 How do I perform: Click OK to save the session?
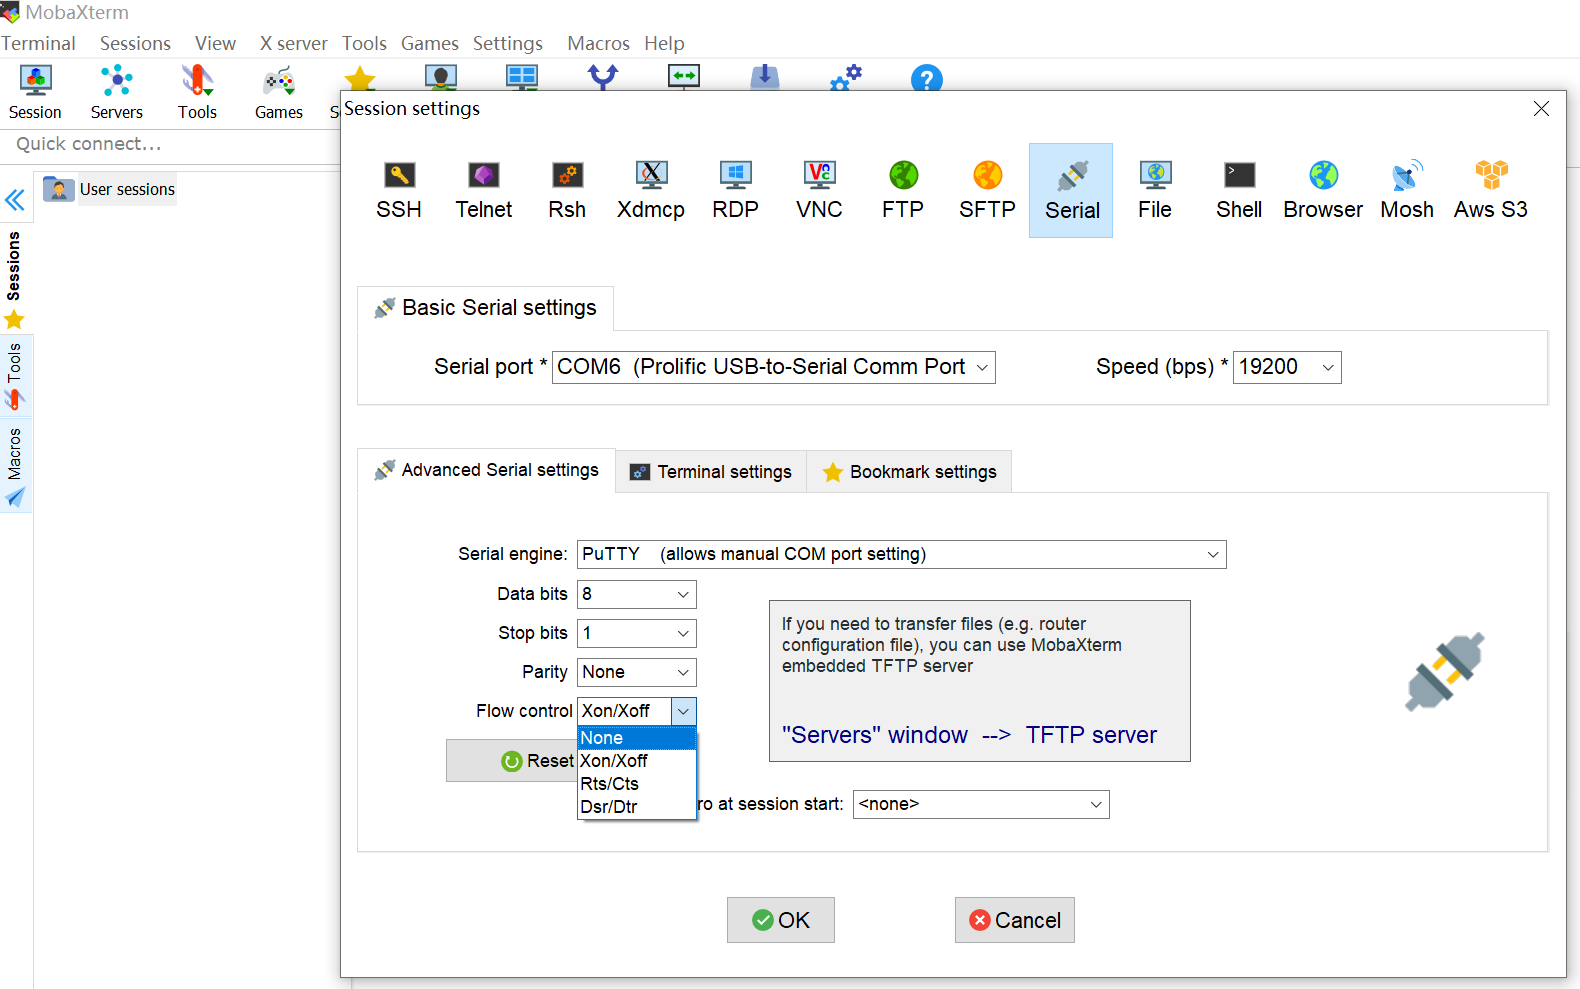[x=781, y=920]
